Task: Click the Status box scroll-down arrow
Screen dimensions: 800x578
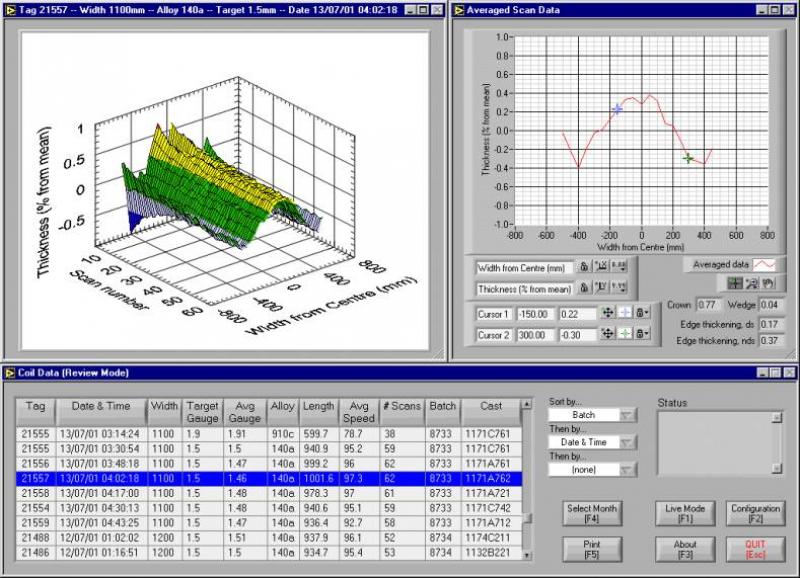Action: (x=777, y=468)
